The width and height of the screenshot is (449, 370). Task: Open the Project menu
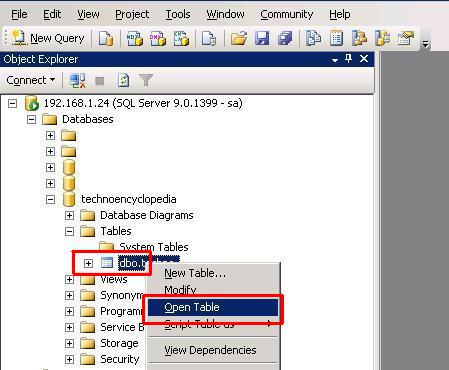click(132, 14)
